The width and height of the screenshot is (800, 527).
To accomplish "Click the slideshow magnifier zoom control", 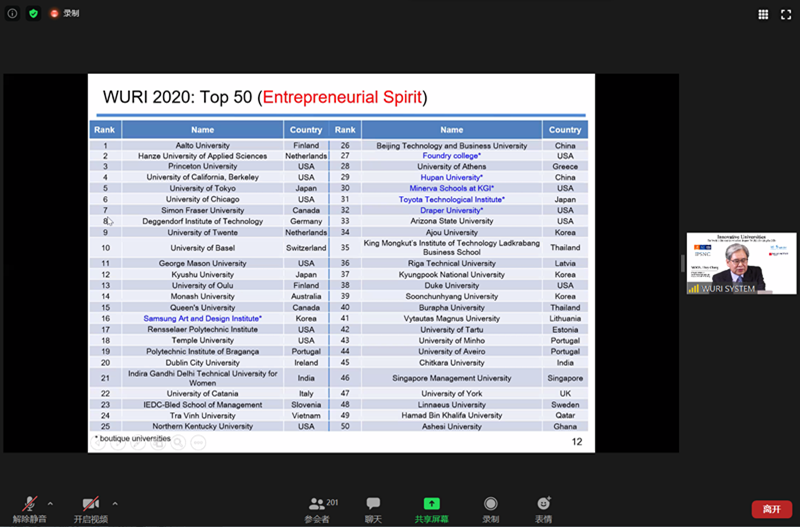I will point(177,441).
